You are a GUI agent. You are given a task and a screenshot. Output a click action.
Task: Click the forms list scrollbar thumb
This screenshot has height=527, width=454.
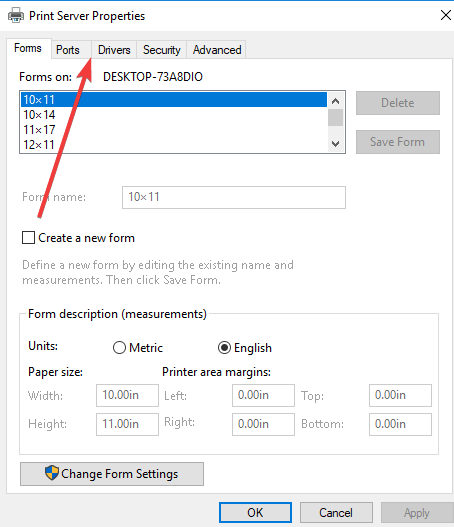point(335,118)
